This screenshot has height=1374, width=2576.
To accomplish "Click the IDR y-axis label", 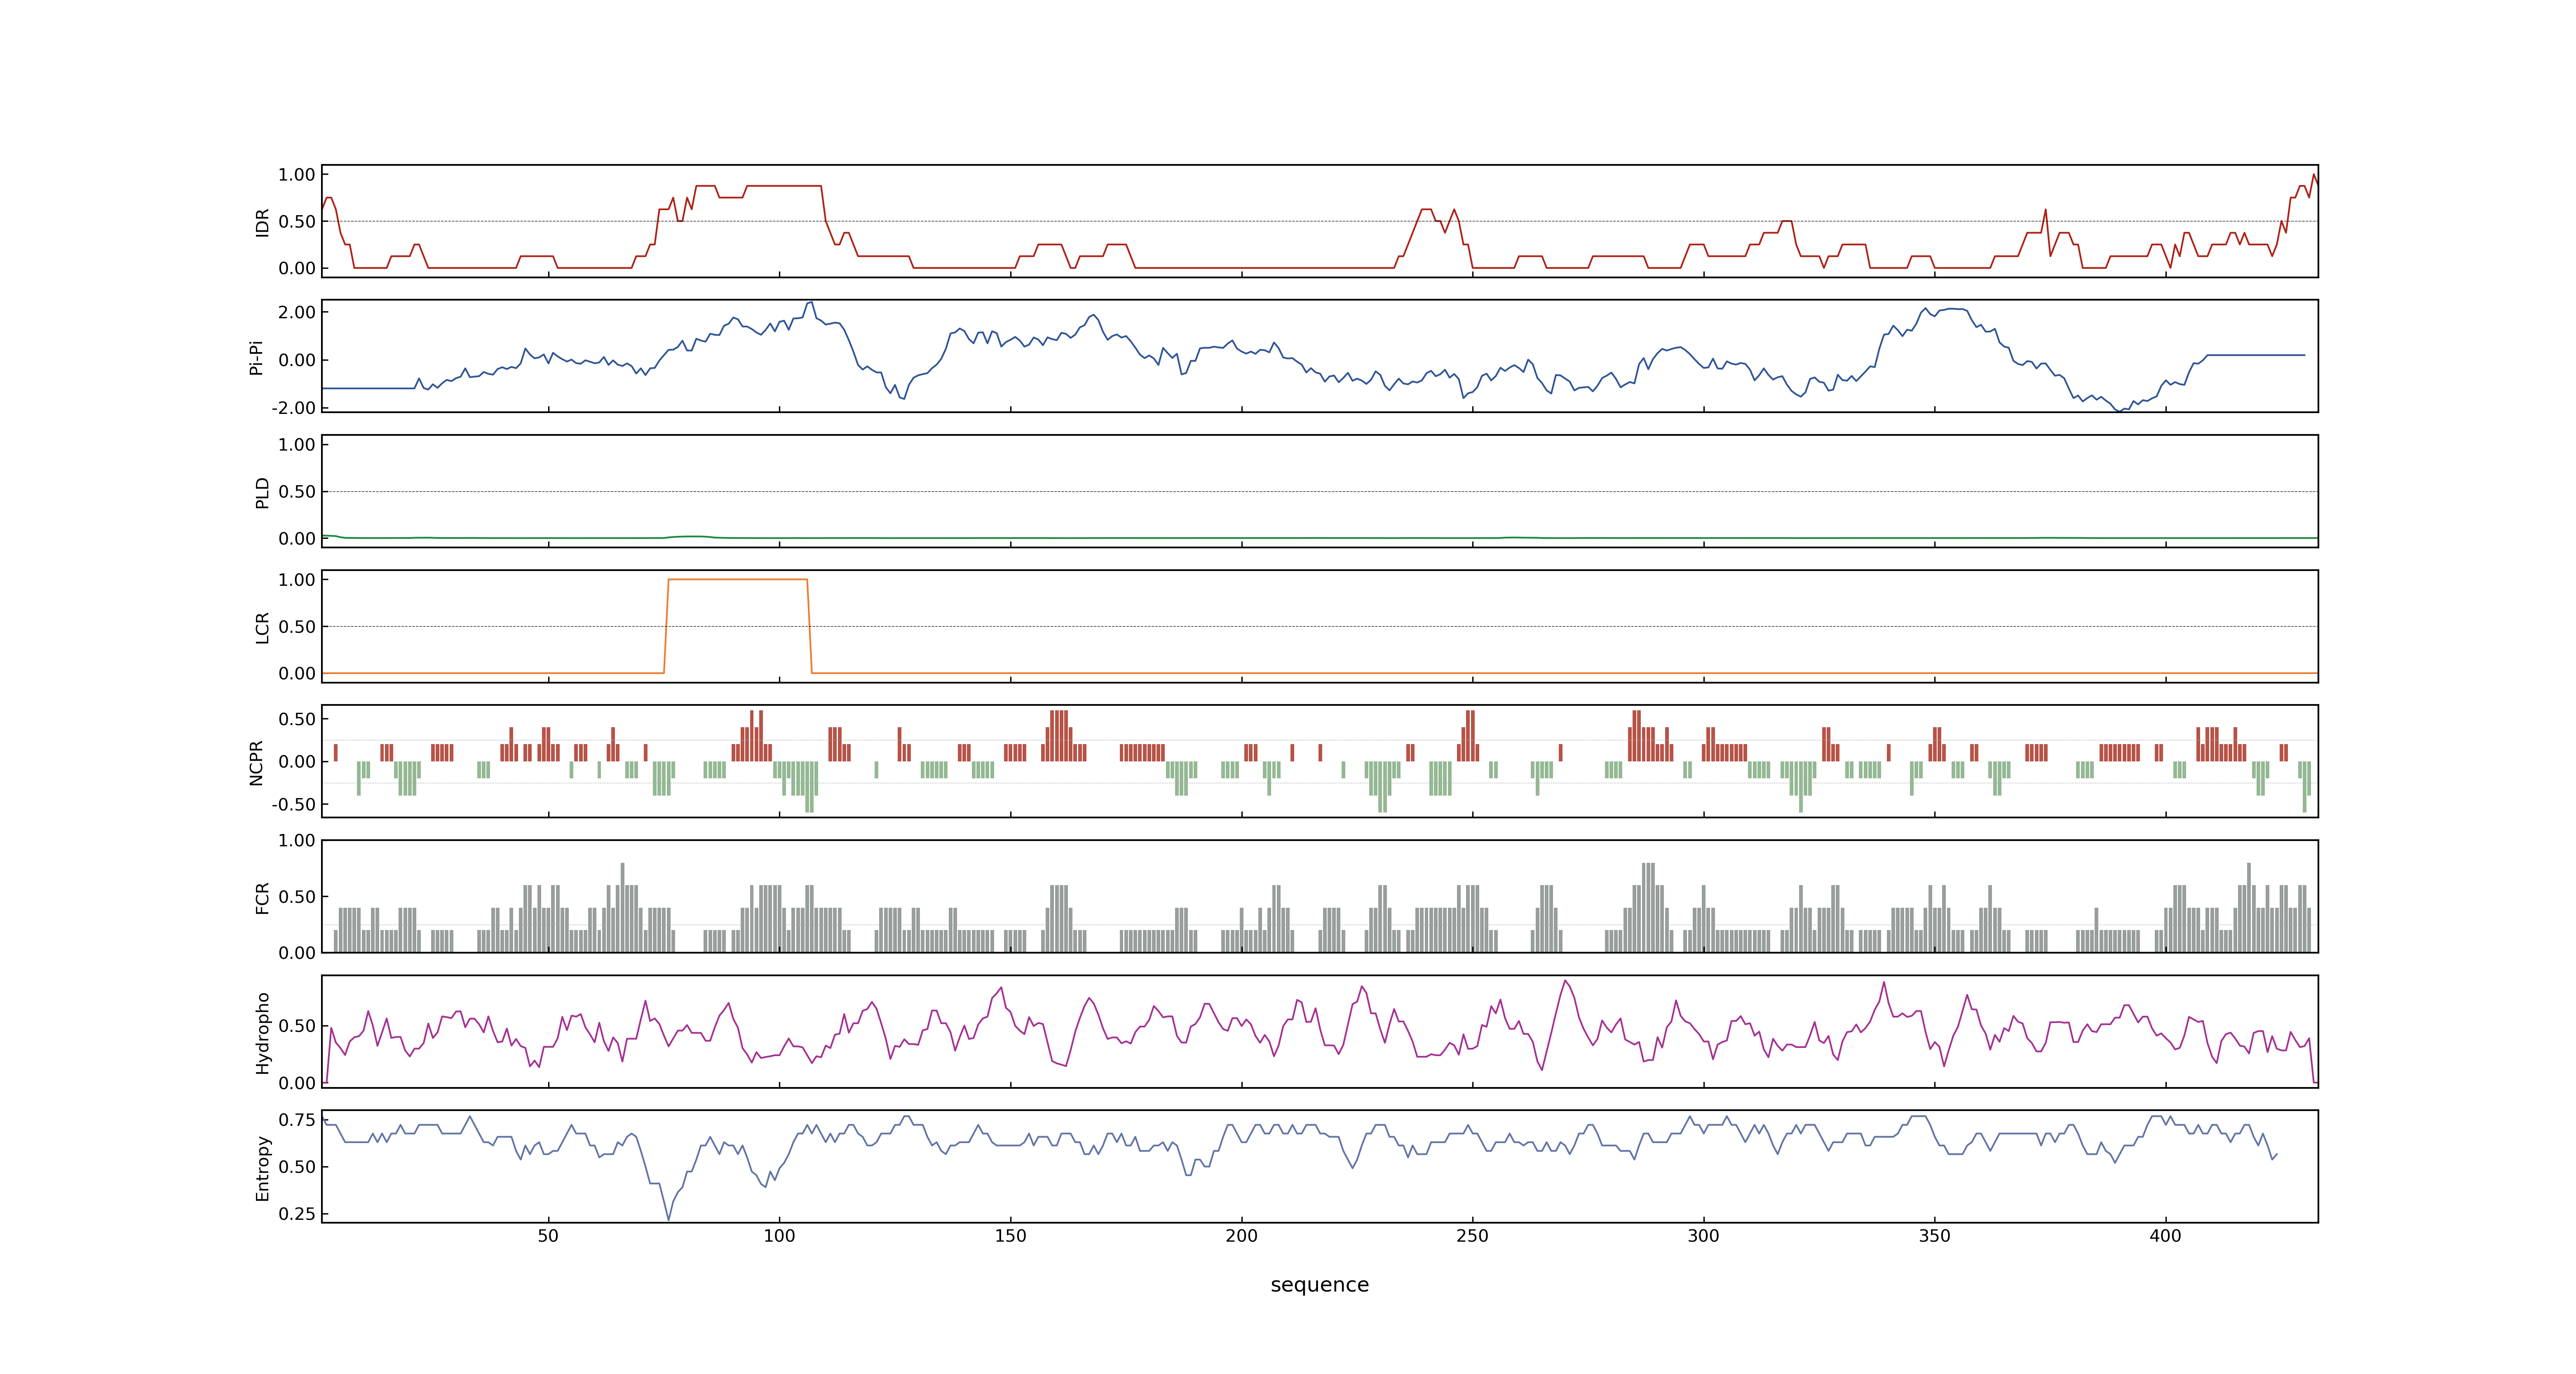I will pos(262,222).
